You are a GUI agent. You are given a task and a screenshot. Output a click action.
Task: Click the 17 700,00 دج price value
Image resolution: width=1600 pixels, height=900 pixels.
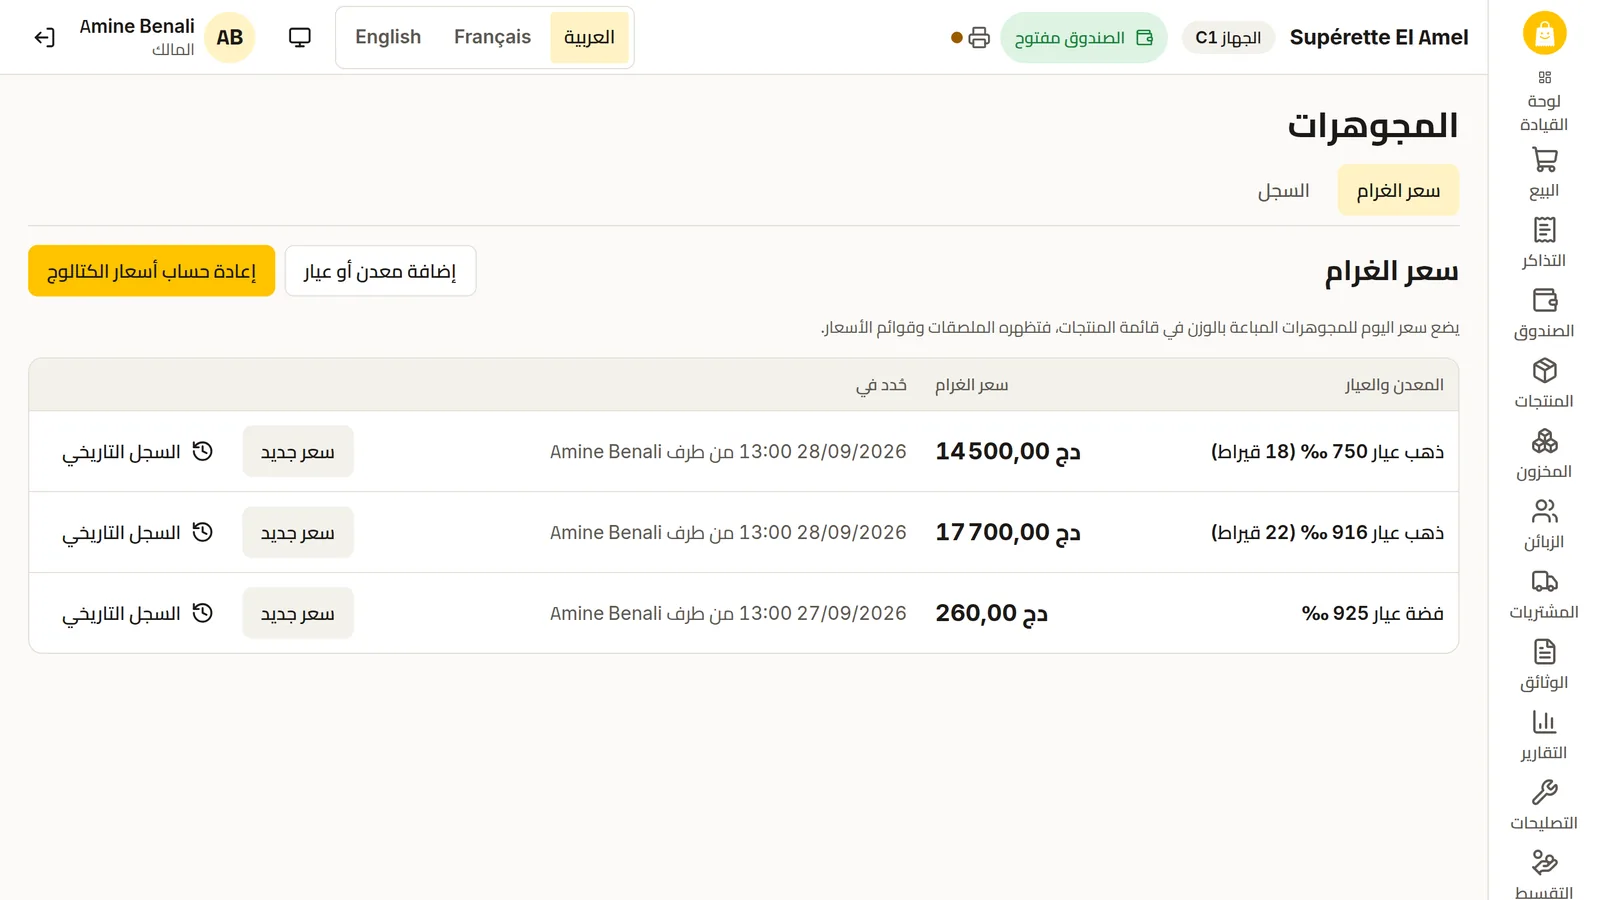coord(1008,532)
